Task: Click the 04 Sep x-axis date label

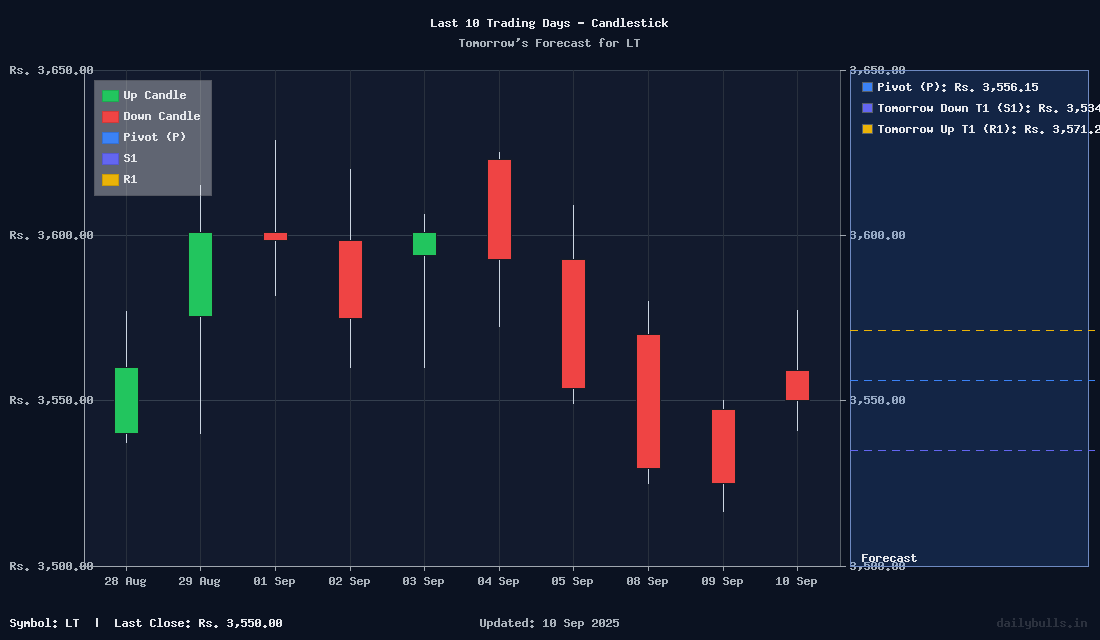Action: pyautogui.click(x=498, y=581)
